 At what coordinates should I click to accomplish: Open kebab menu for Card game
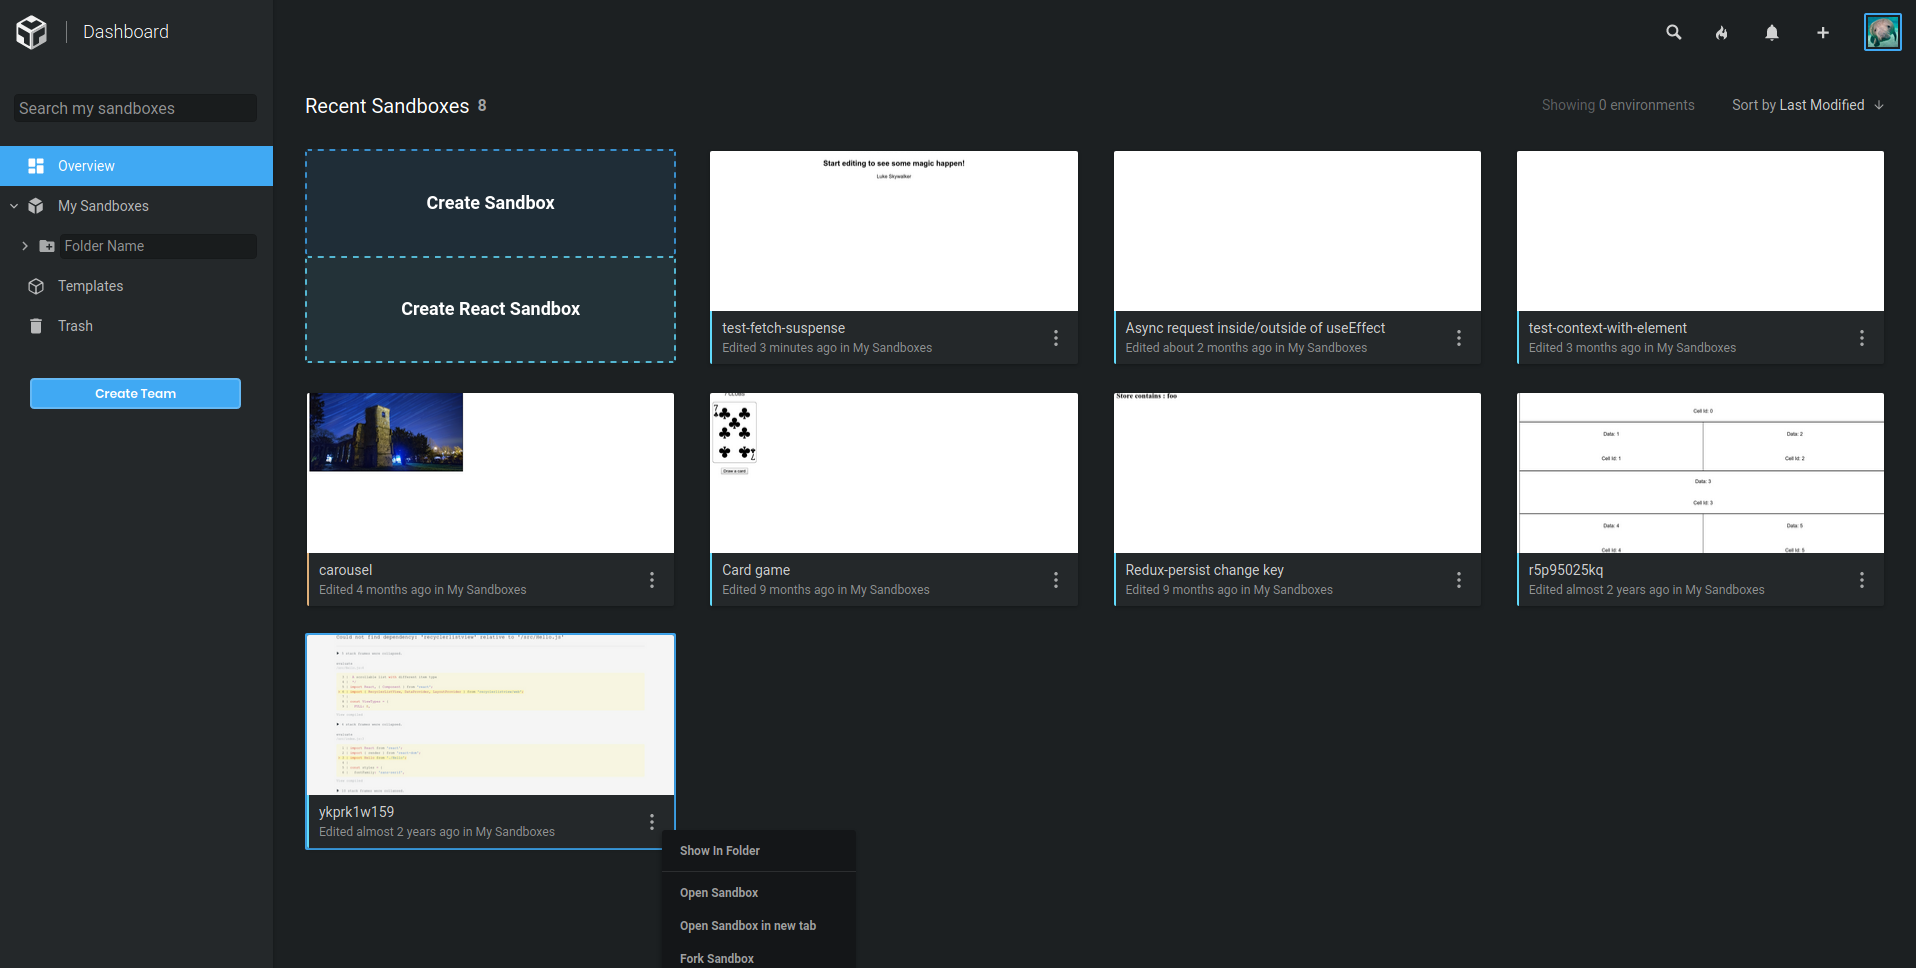(1055, 580)
